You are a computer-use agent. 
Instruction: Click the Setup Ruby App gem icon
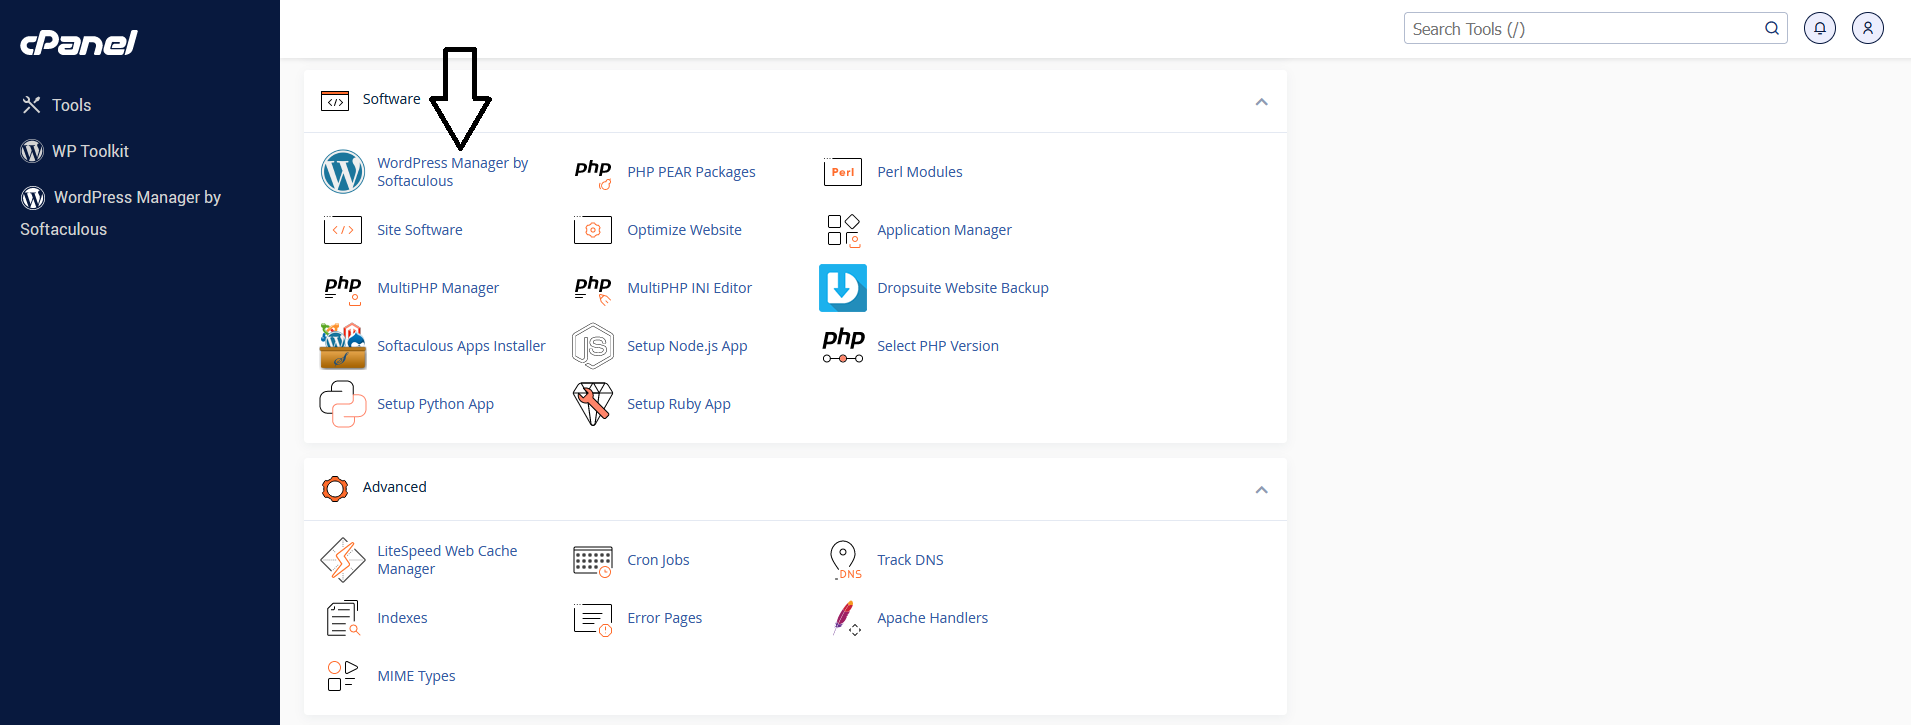593,404
